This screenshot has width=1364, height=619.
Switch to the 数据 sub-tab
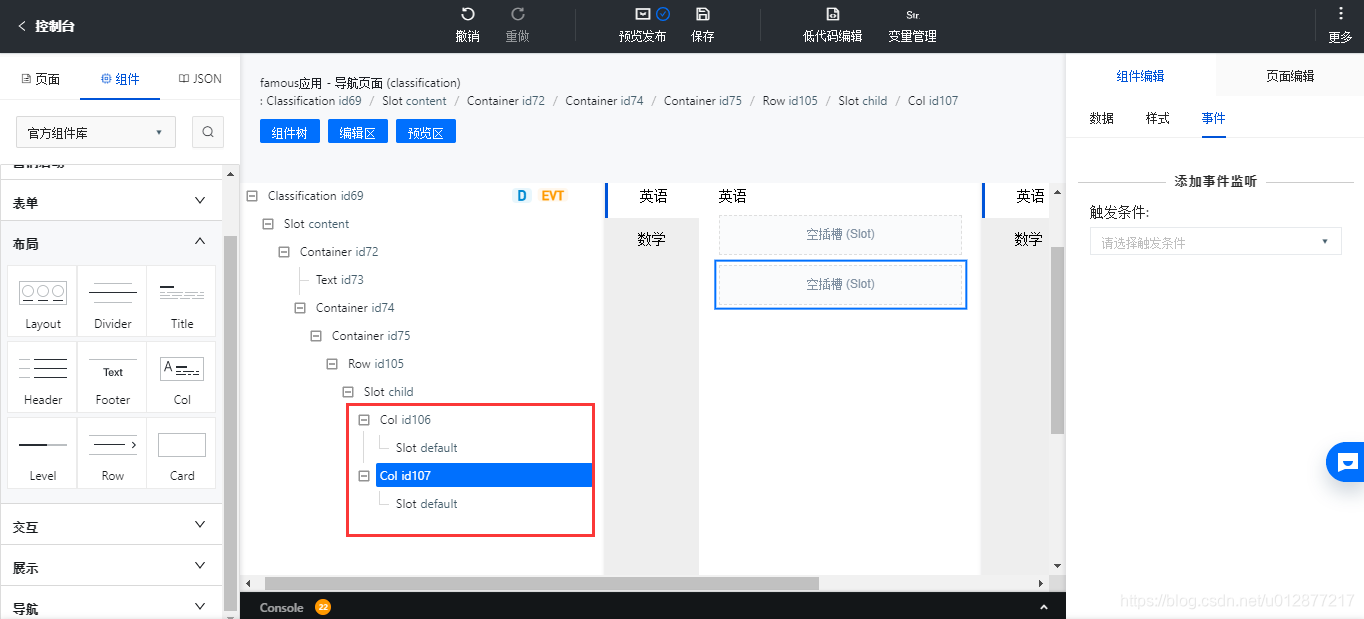pyautogui.click(x=1102, y=118)
